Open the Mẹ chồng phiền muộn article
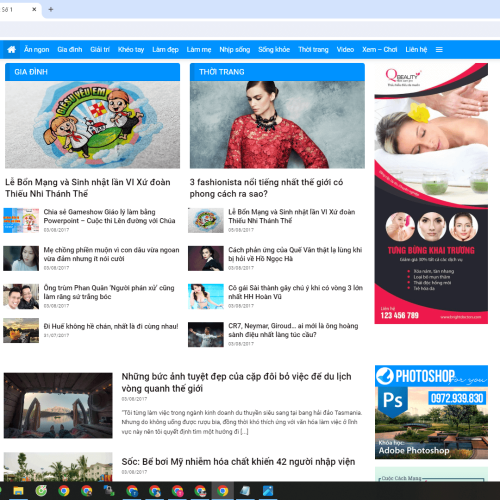 [111, 254]
